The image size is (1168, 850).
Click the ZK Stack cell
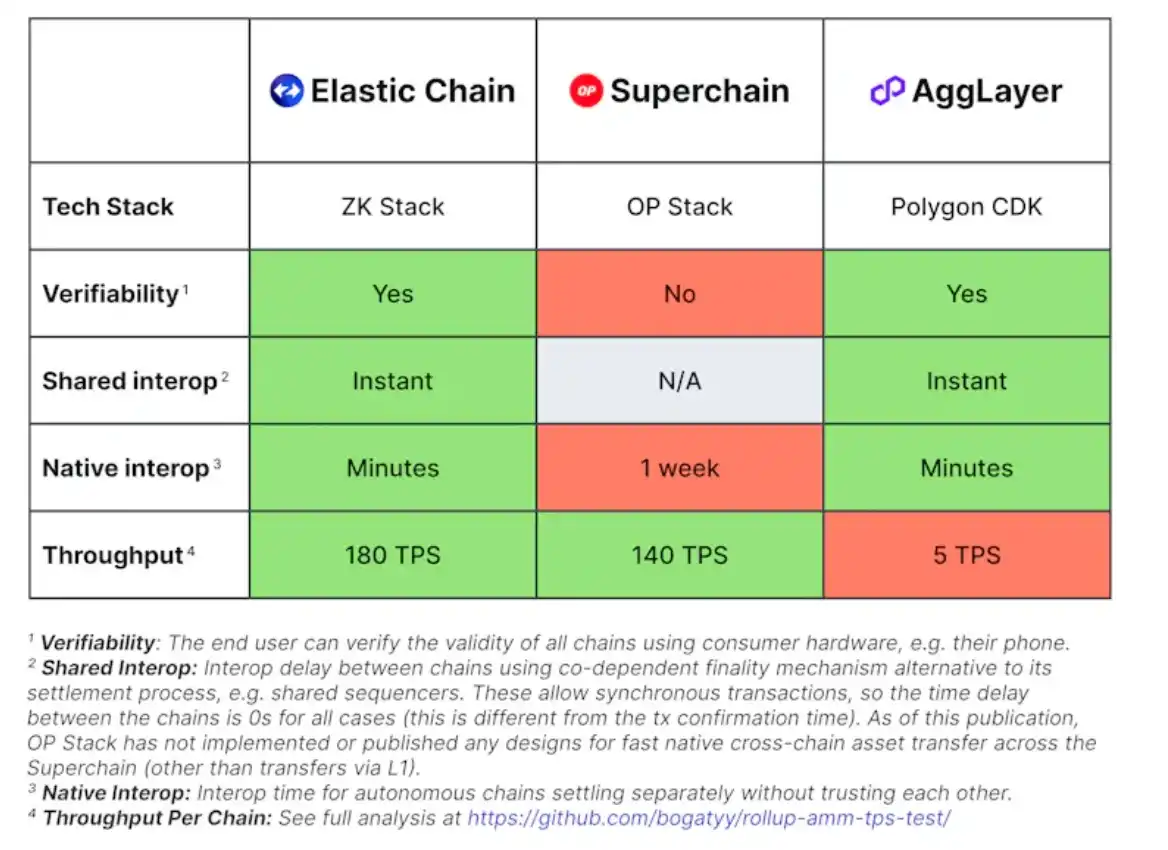[393, 207]
